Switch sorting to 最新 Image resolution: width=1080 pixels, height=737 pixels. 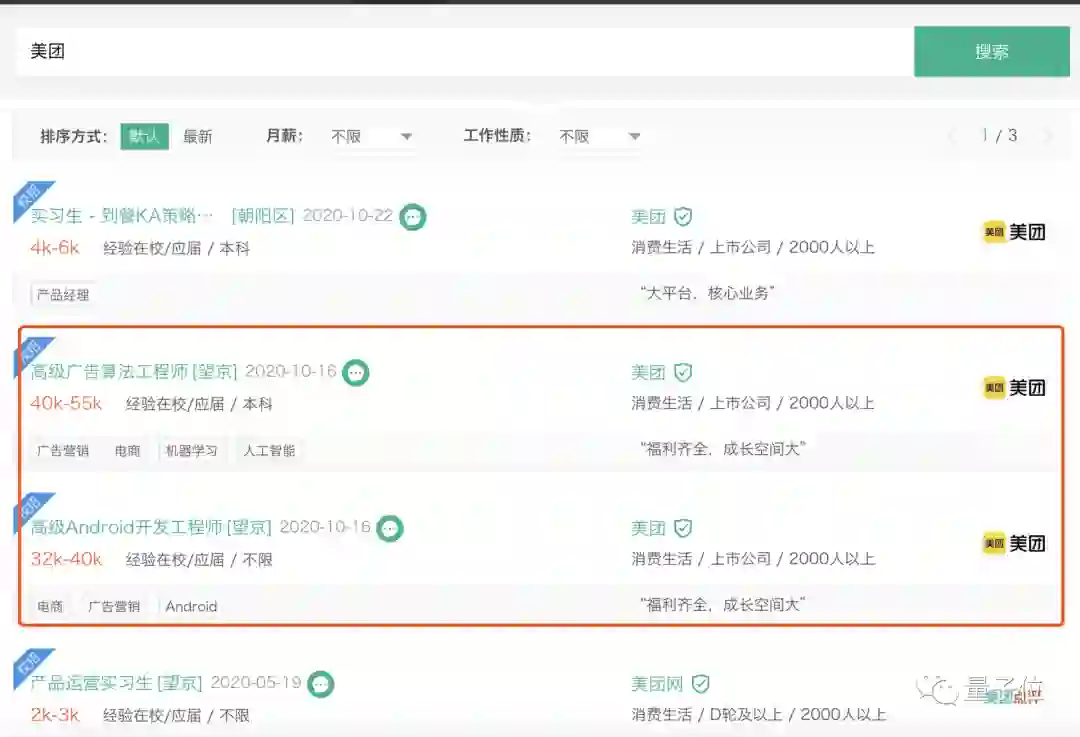tap(198, 136)
